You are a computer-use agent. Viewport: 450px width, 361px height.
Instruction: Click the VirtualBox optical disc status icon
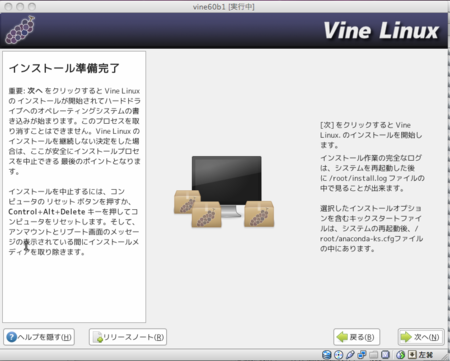pos(338,355)
